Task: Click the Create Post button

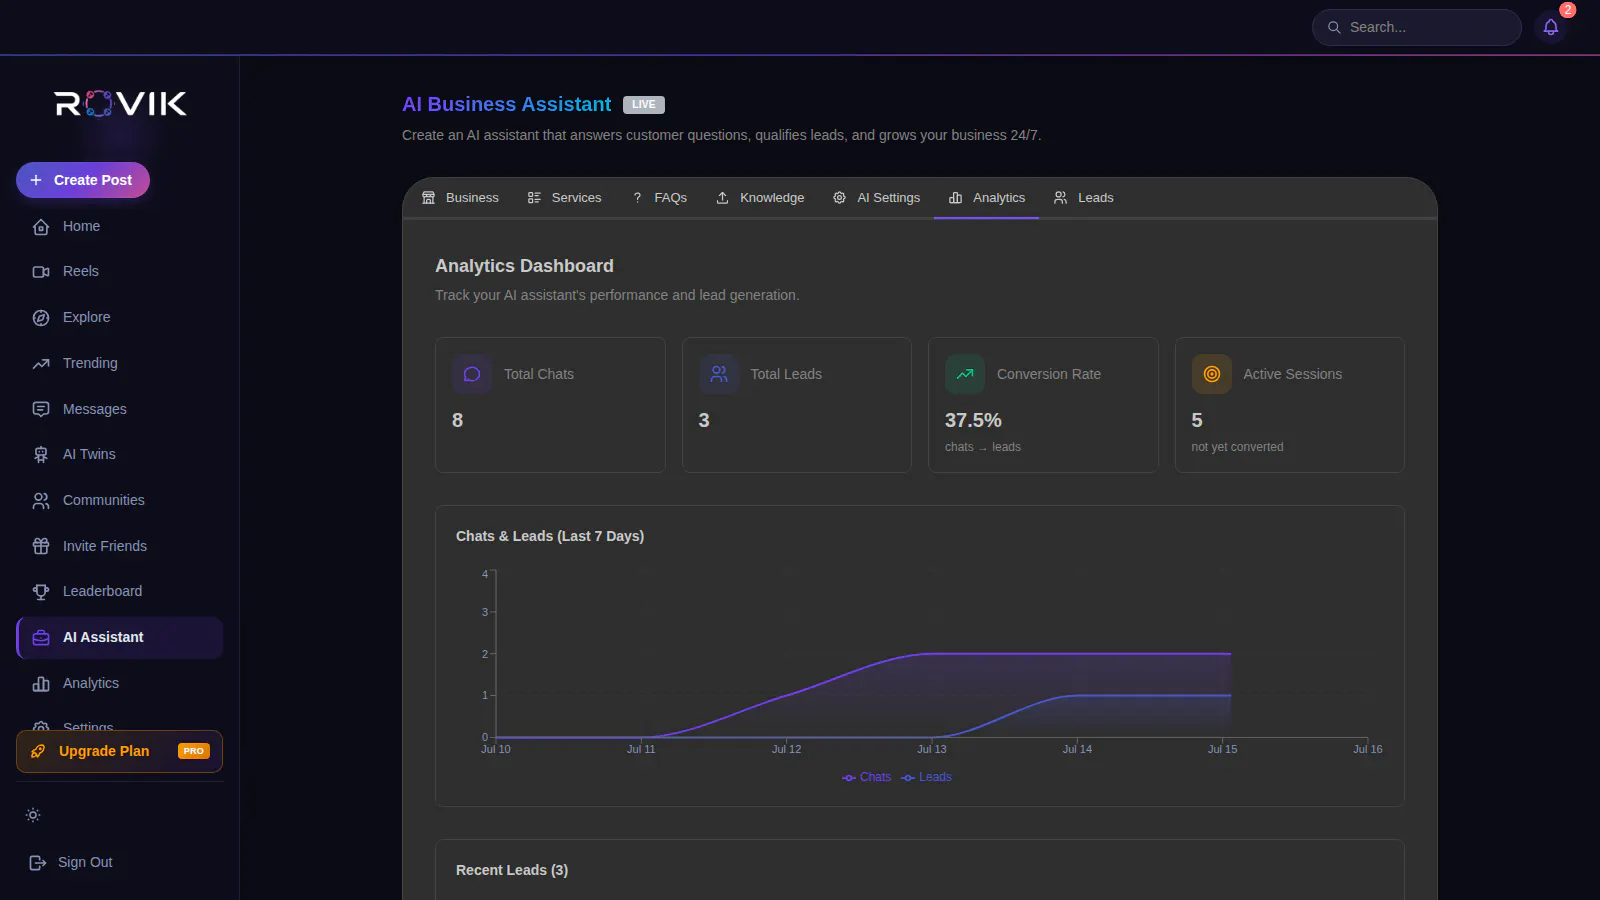Action: click(x=83, y=180)
